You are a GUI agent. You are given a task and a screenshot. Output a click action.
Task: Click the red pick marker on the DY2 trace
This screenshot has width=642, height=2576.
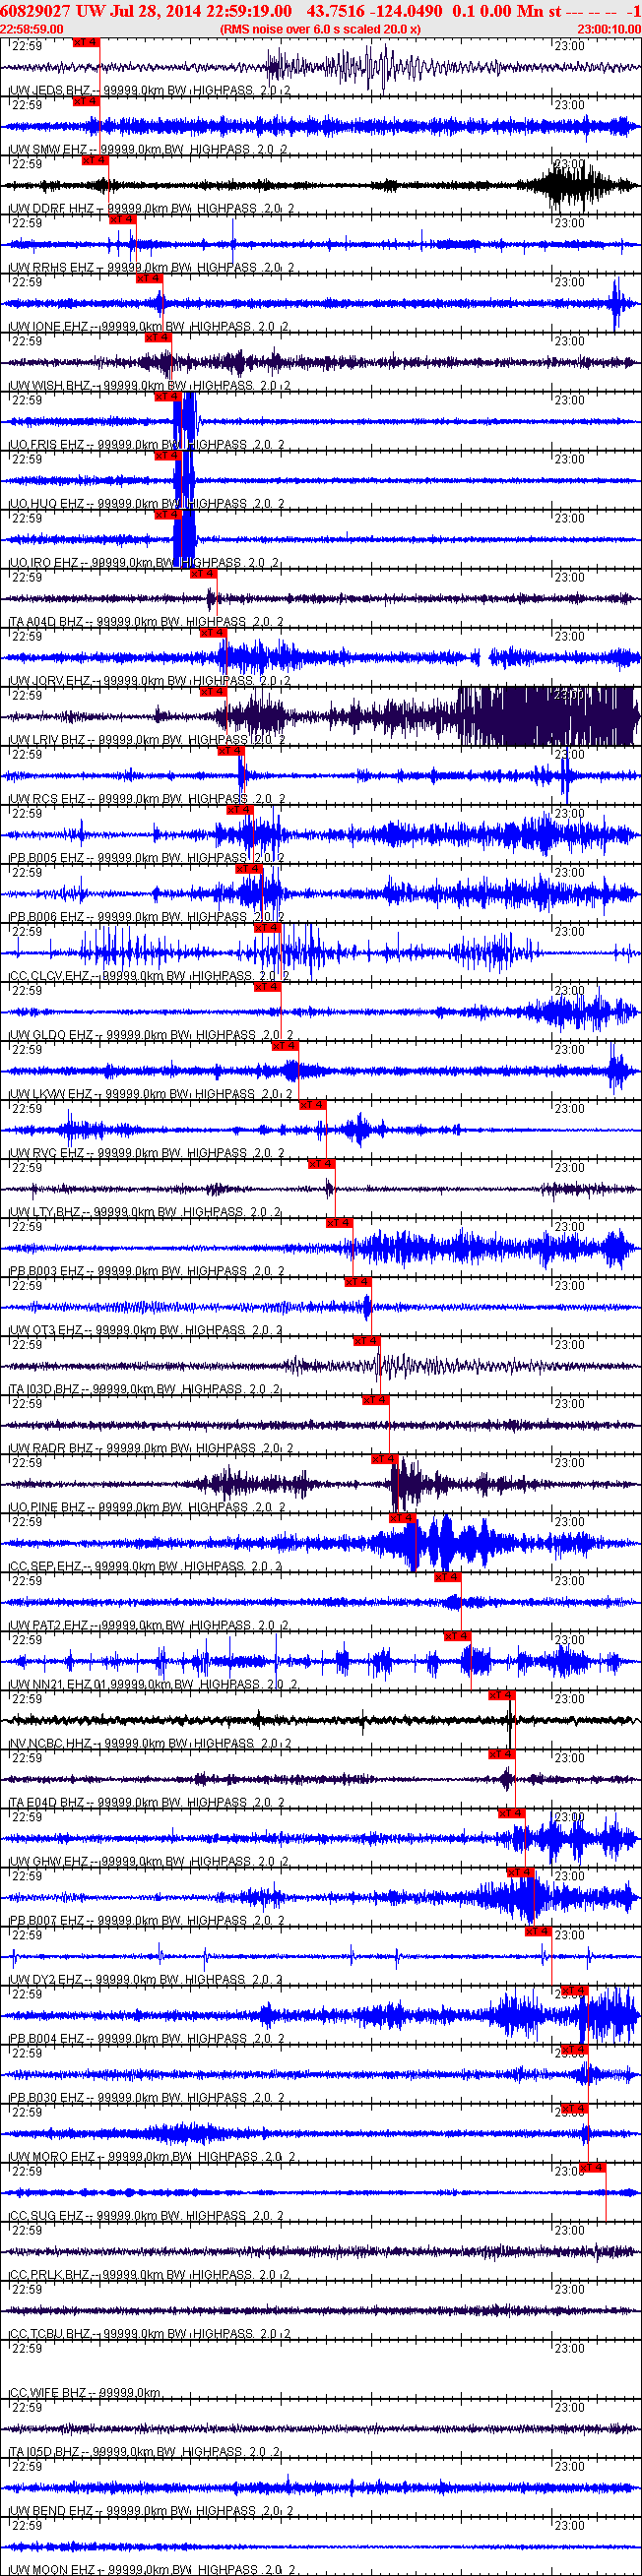pos(538,1930)
